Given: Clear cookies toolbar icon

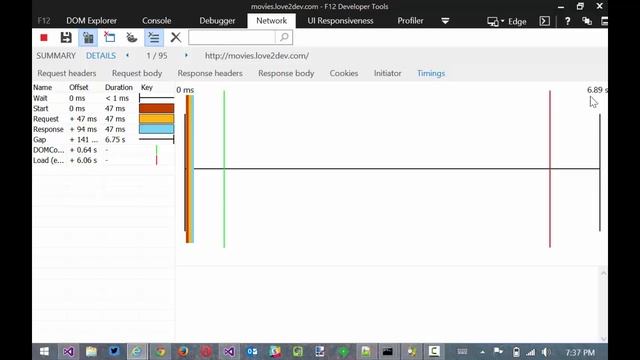Looking at the screenshot, I should coord(131,38).
